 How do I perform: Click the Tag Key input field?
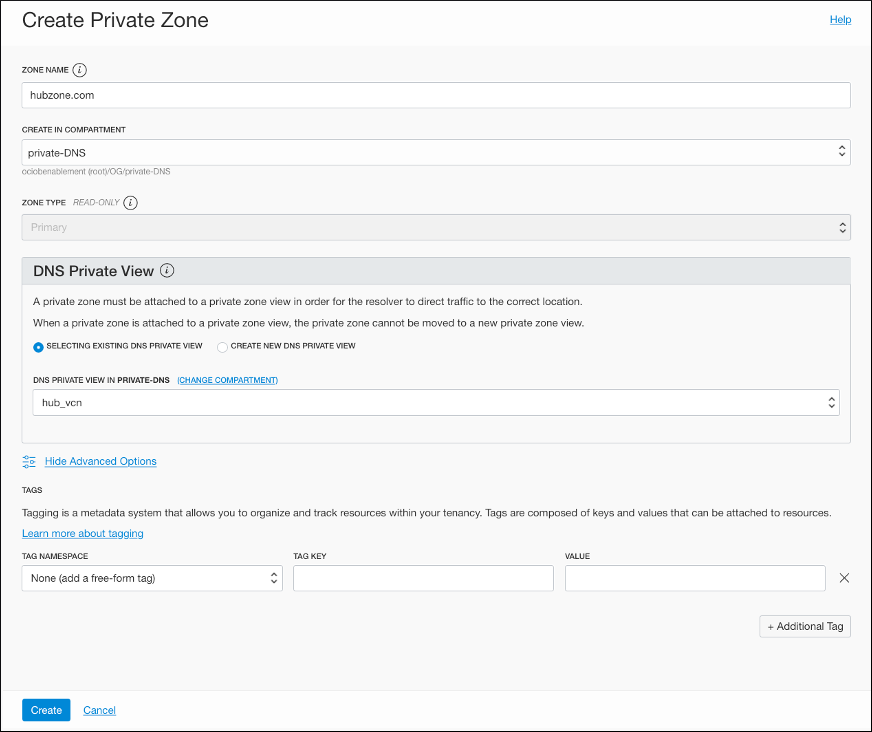pyautogui.click(x=423, y=578)
